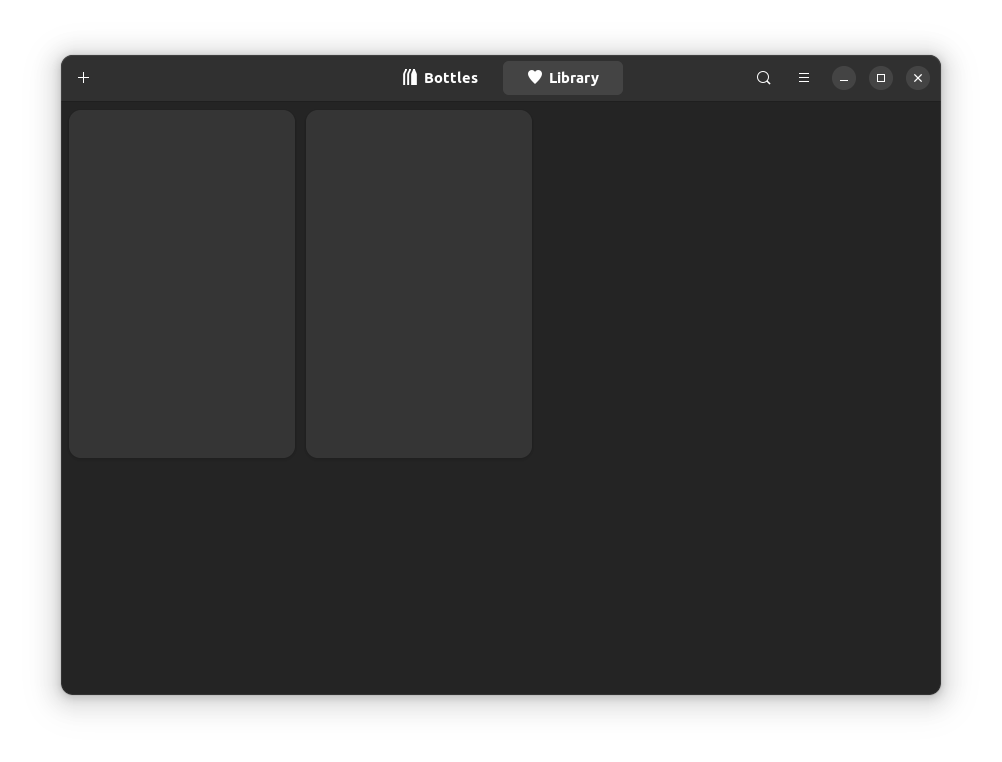This screenshot has width=1002, height=762.
Task: Click the three-line menu icon near the window controls
Action: (x=803, y=77)
